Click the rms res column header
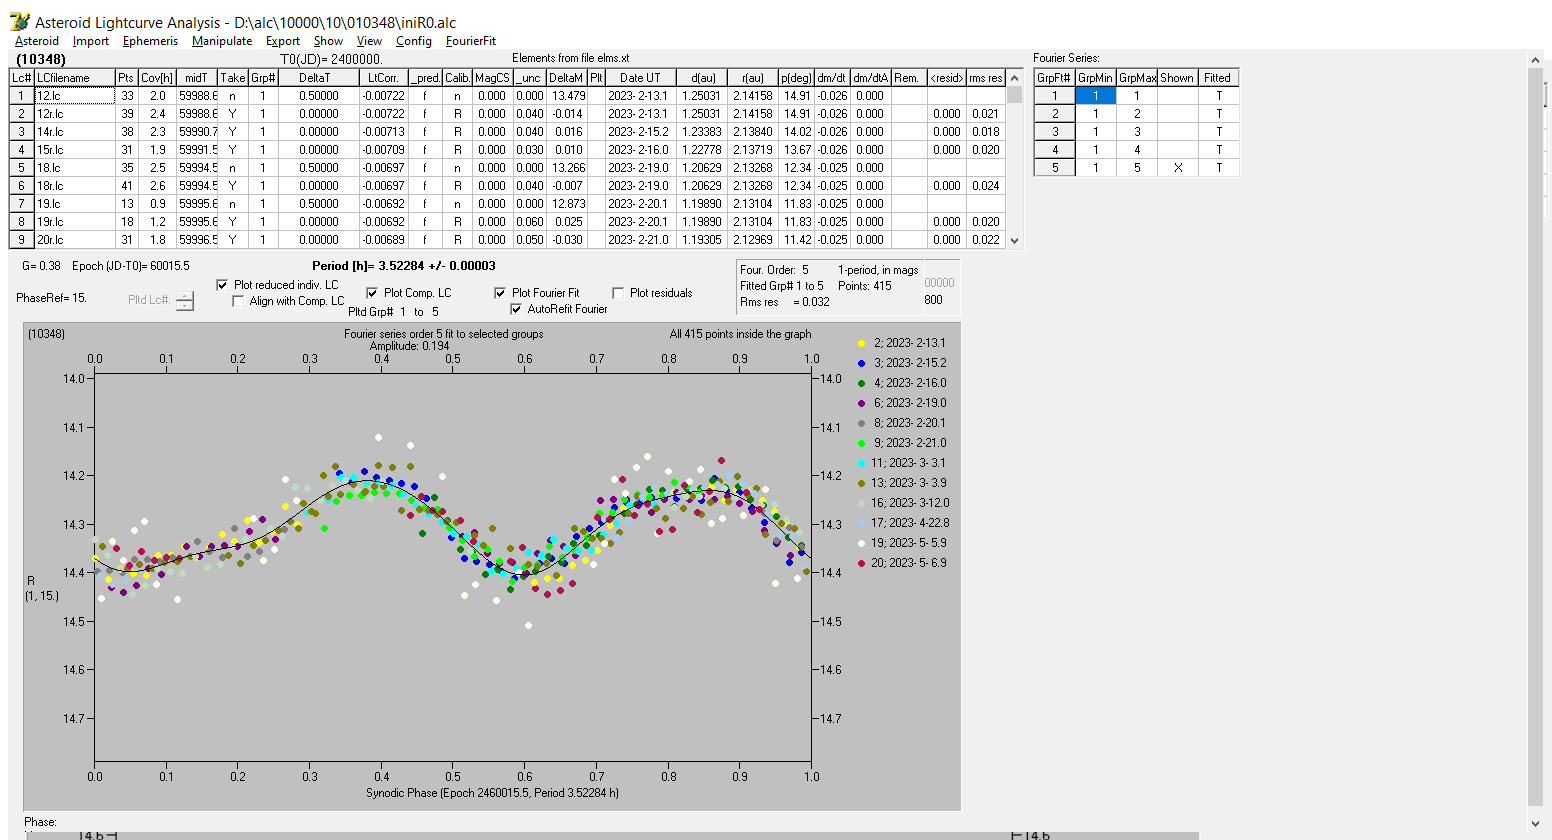The width and height of the screenshot is (1552, 840). (x=986, y=78)
